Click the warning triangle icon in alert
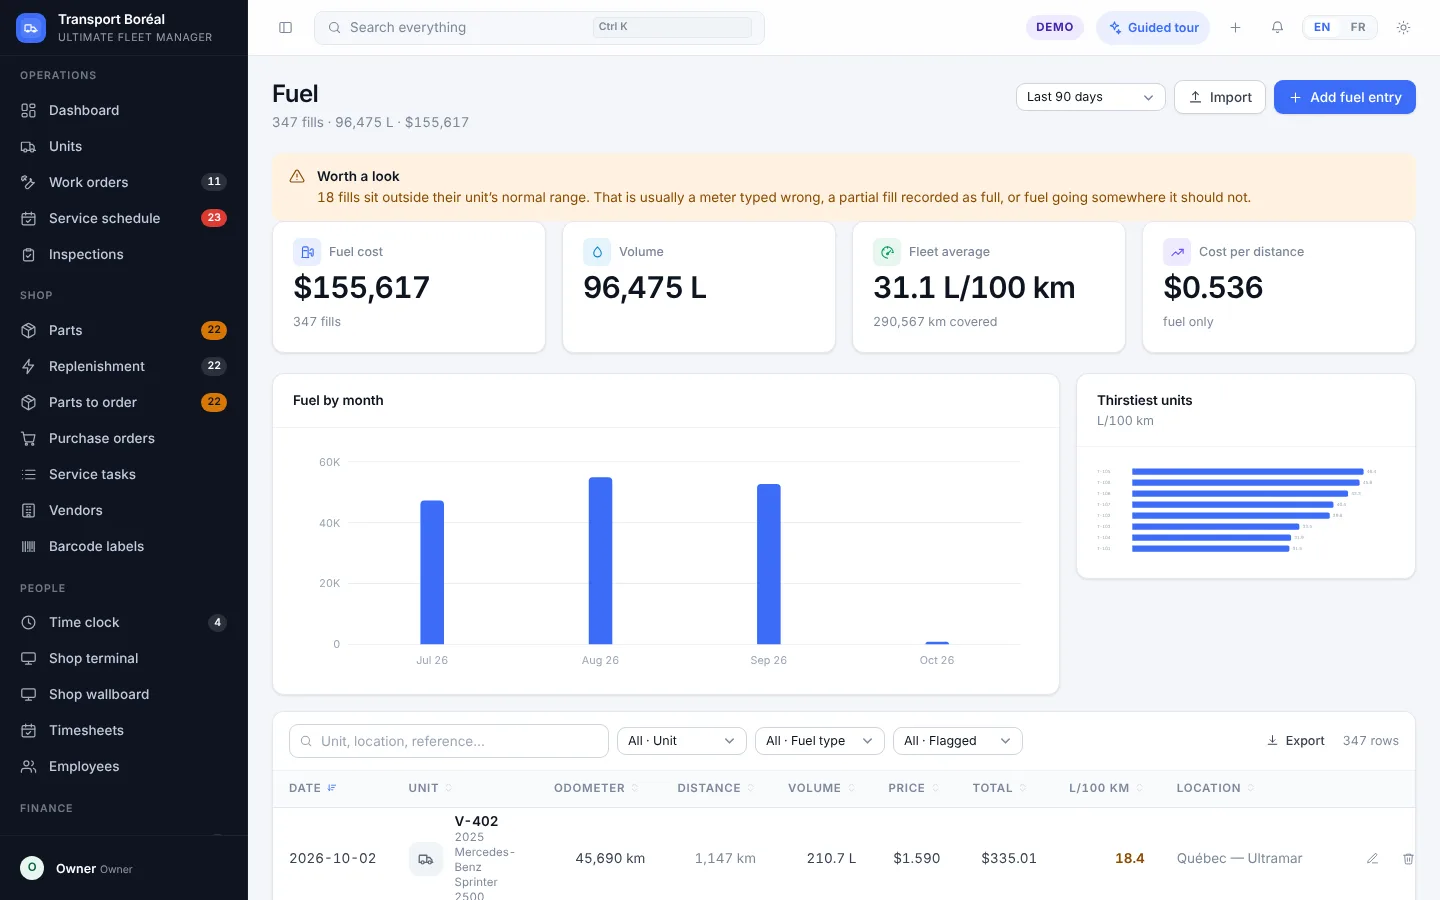 297,176
